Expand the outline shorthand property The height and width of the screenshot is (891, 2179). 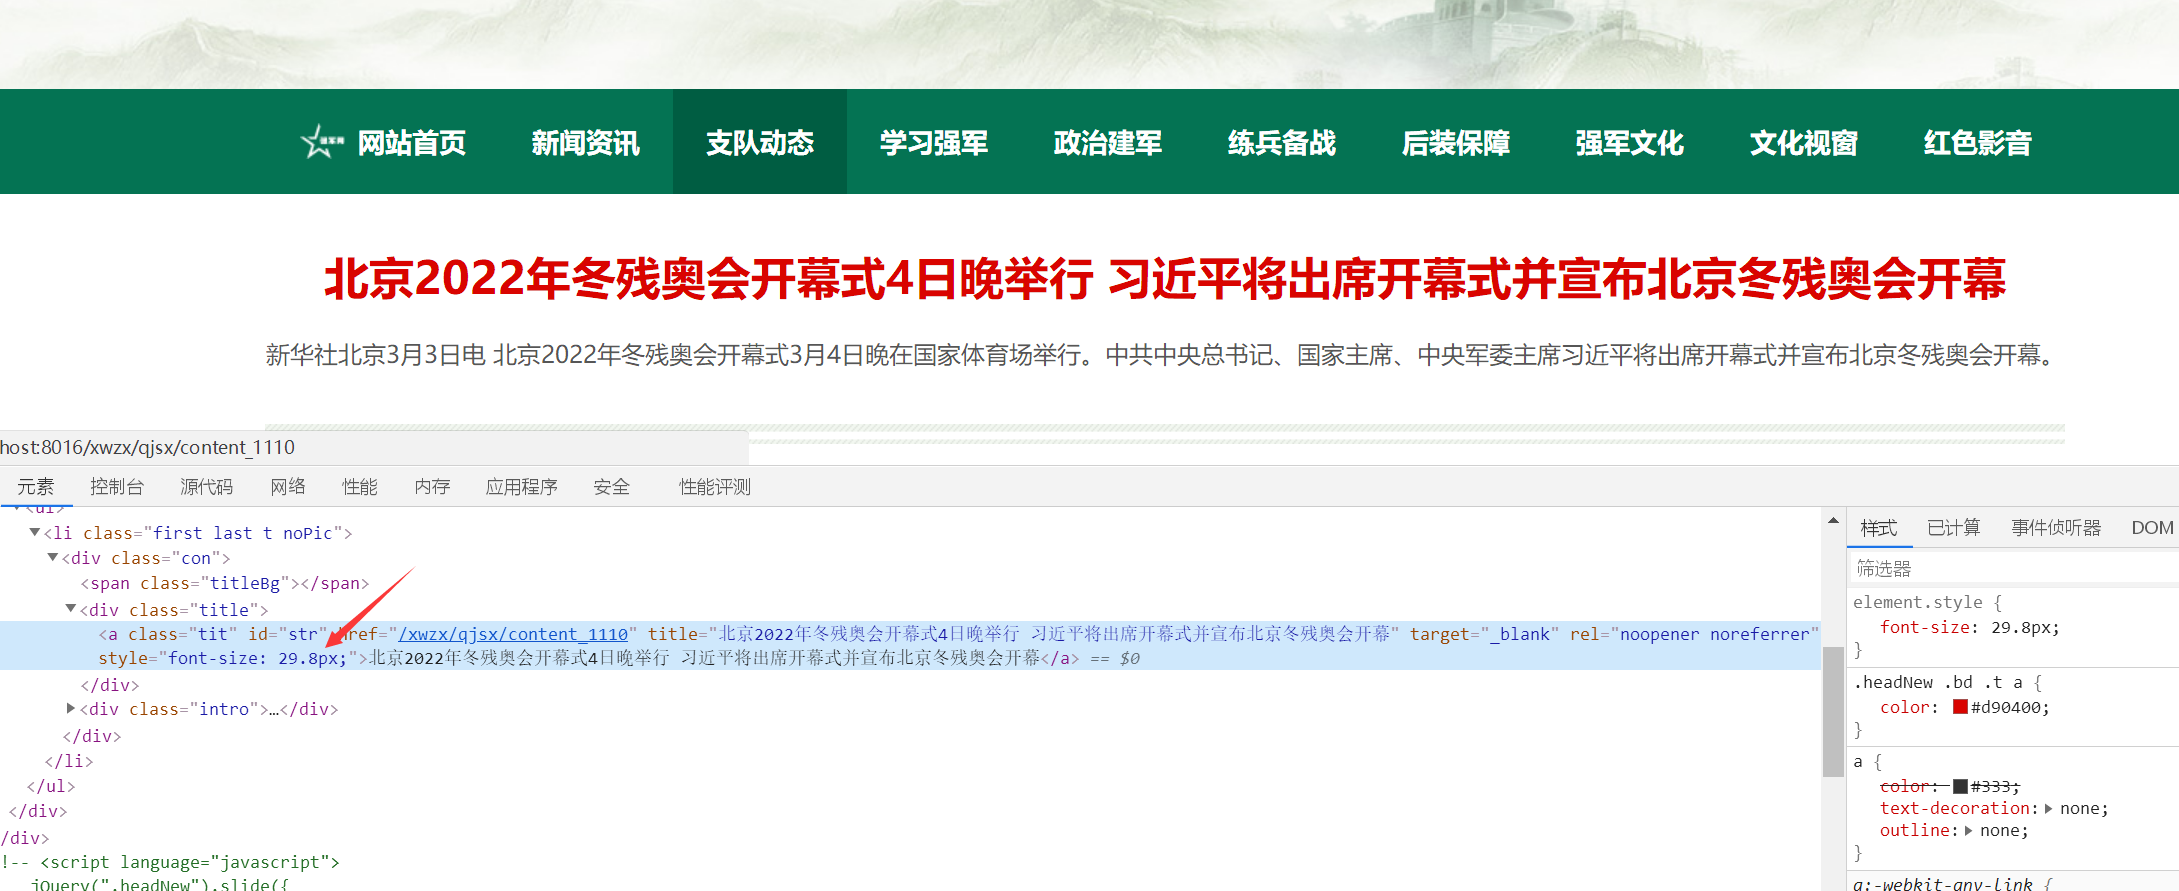[x=1968, y=831]
